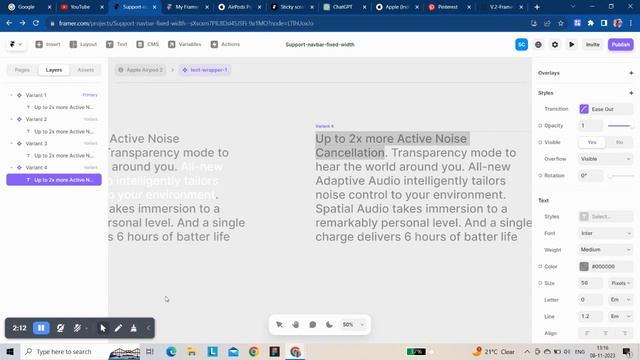
Task: Pause the screen recording
Action: coord(41,328)
